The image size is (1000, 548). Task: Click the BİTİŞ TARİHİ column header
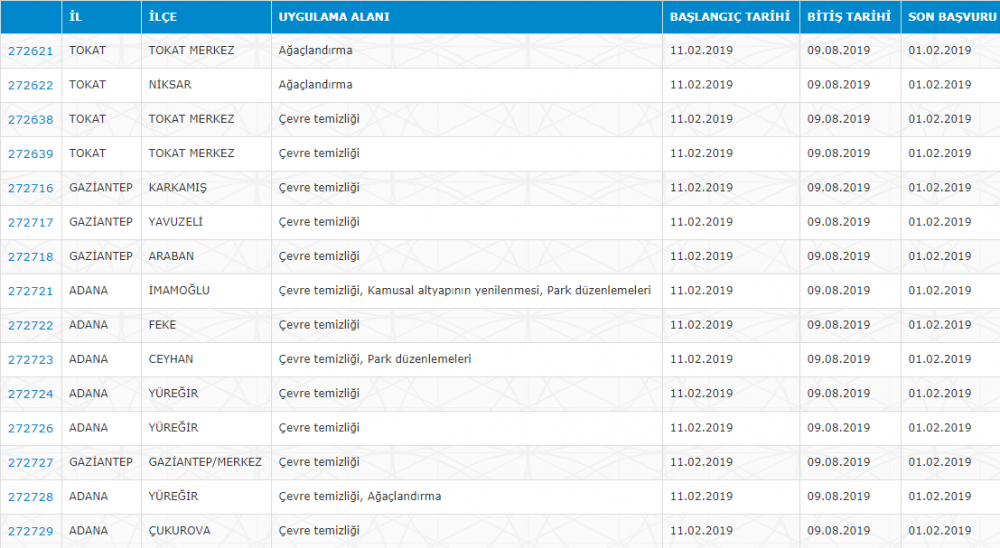(849, 17)
